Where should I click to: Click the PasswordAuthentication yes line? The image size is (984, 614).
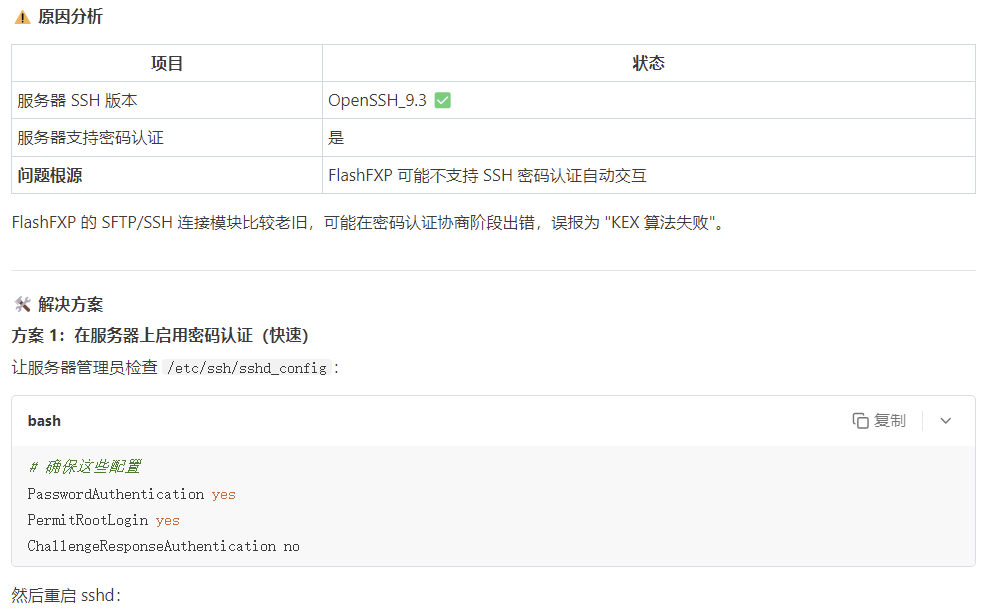tap(132, 495)
